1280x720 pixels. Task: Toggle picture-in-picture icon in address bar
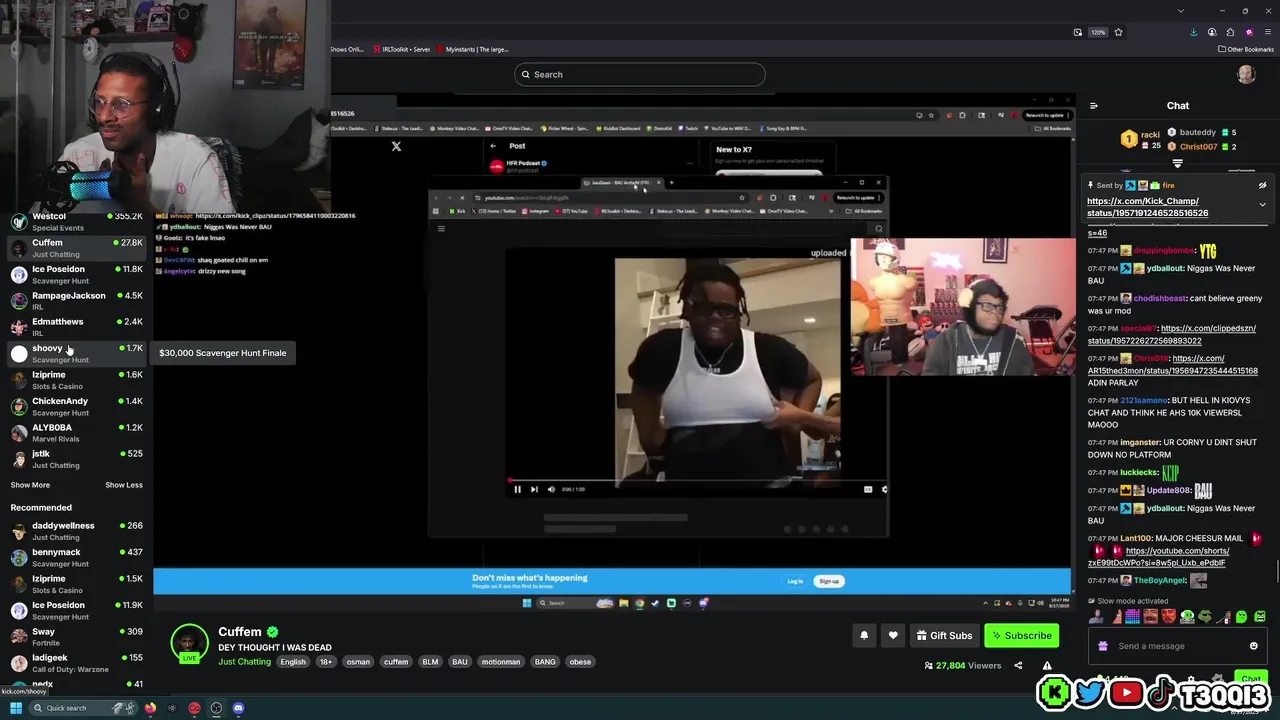click(x=1078, y=32)
